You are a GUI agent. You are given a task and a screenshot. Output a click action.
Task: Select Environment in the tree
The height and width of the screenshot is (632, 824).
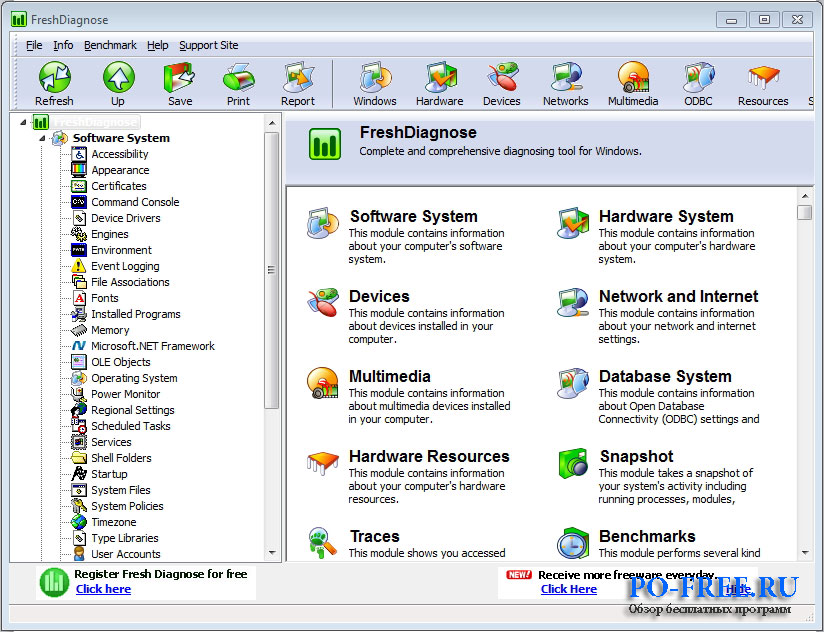(x=121, y=250)
